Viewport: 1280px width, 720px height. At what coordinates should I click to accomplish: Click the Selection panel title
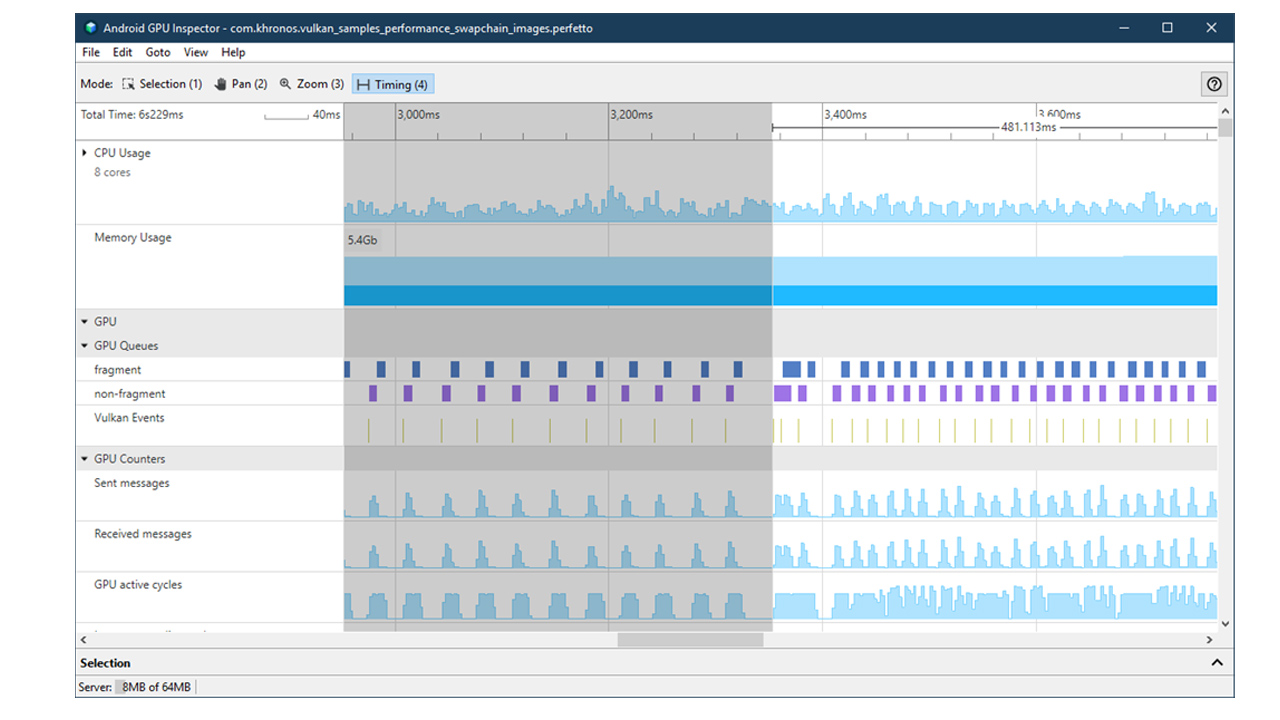[x=105, y=663]
